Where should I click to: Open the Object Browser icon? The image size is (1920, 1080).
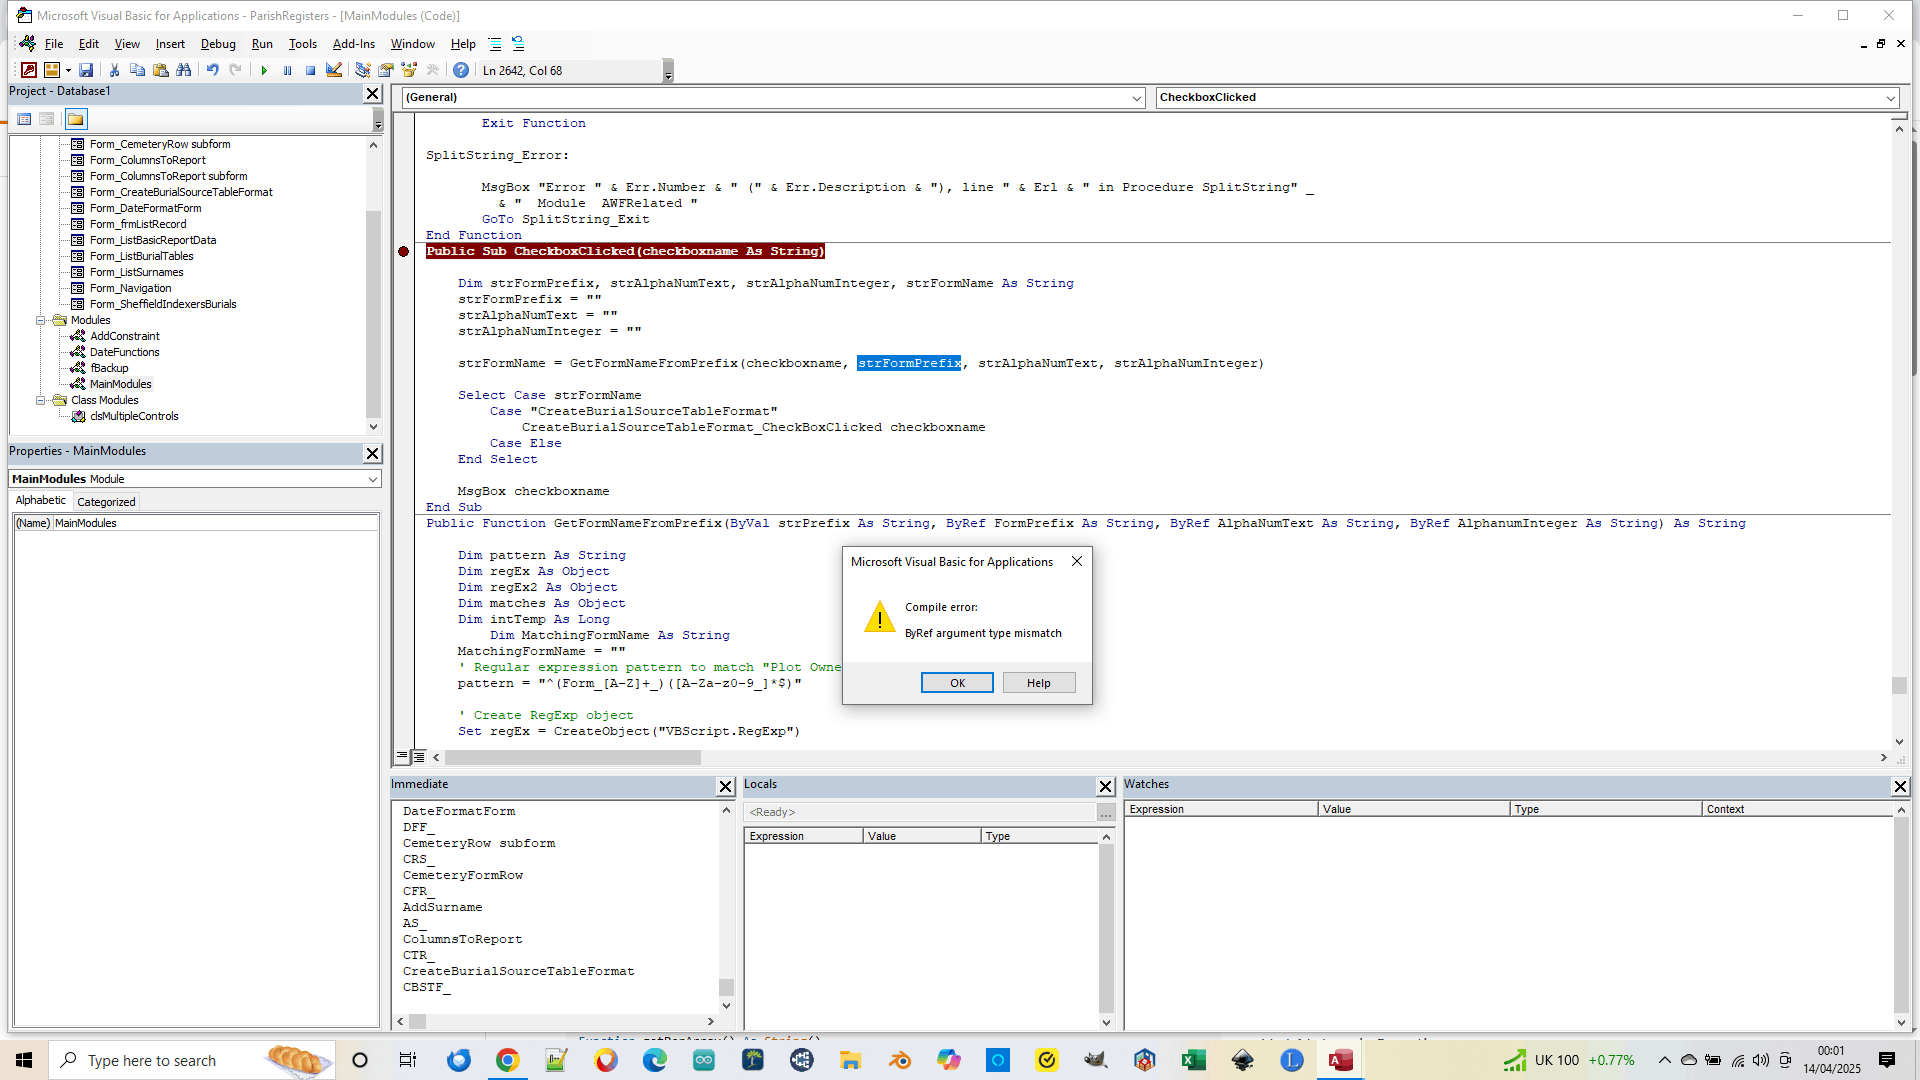[409, 70]
